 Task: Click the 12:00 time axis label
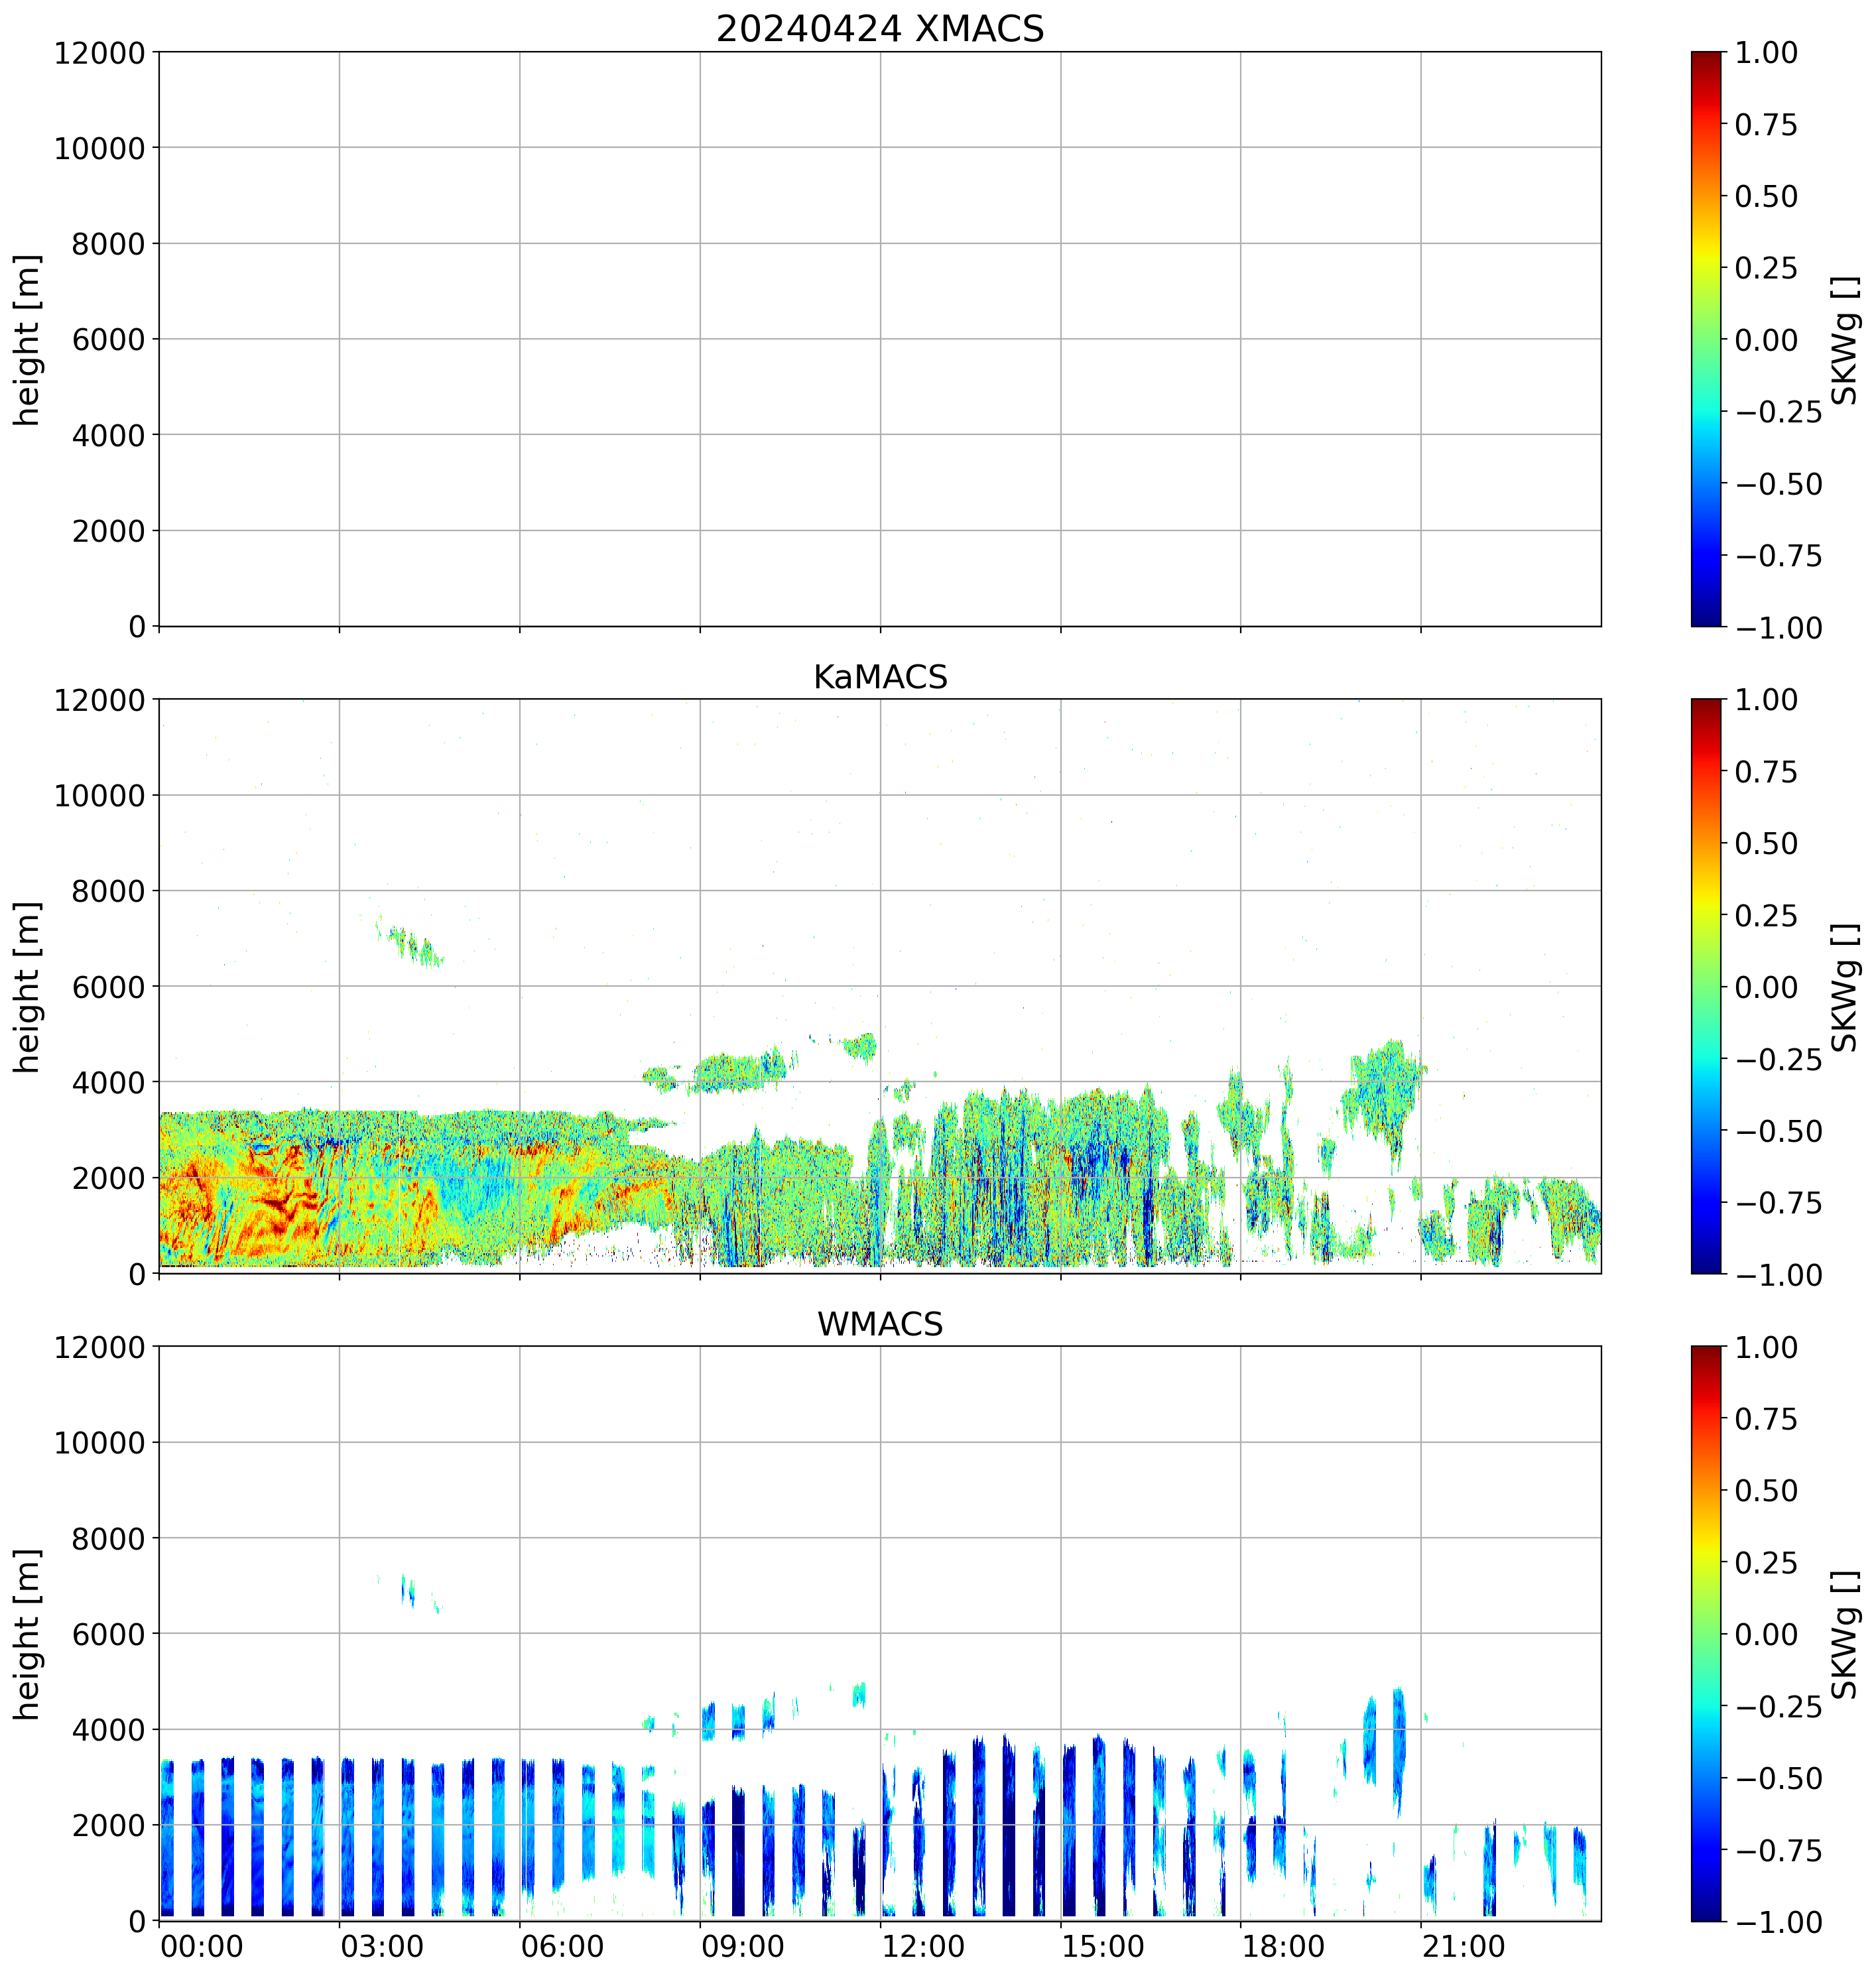coord(923,1947)
